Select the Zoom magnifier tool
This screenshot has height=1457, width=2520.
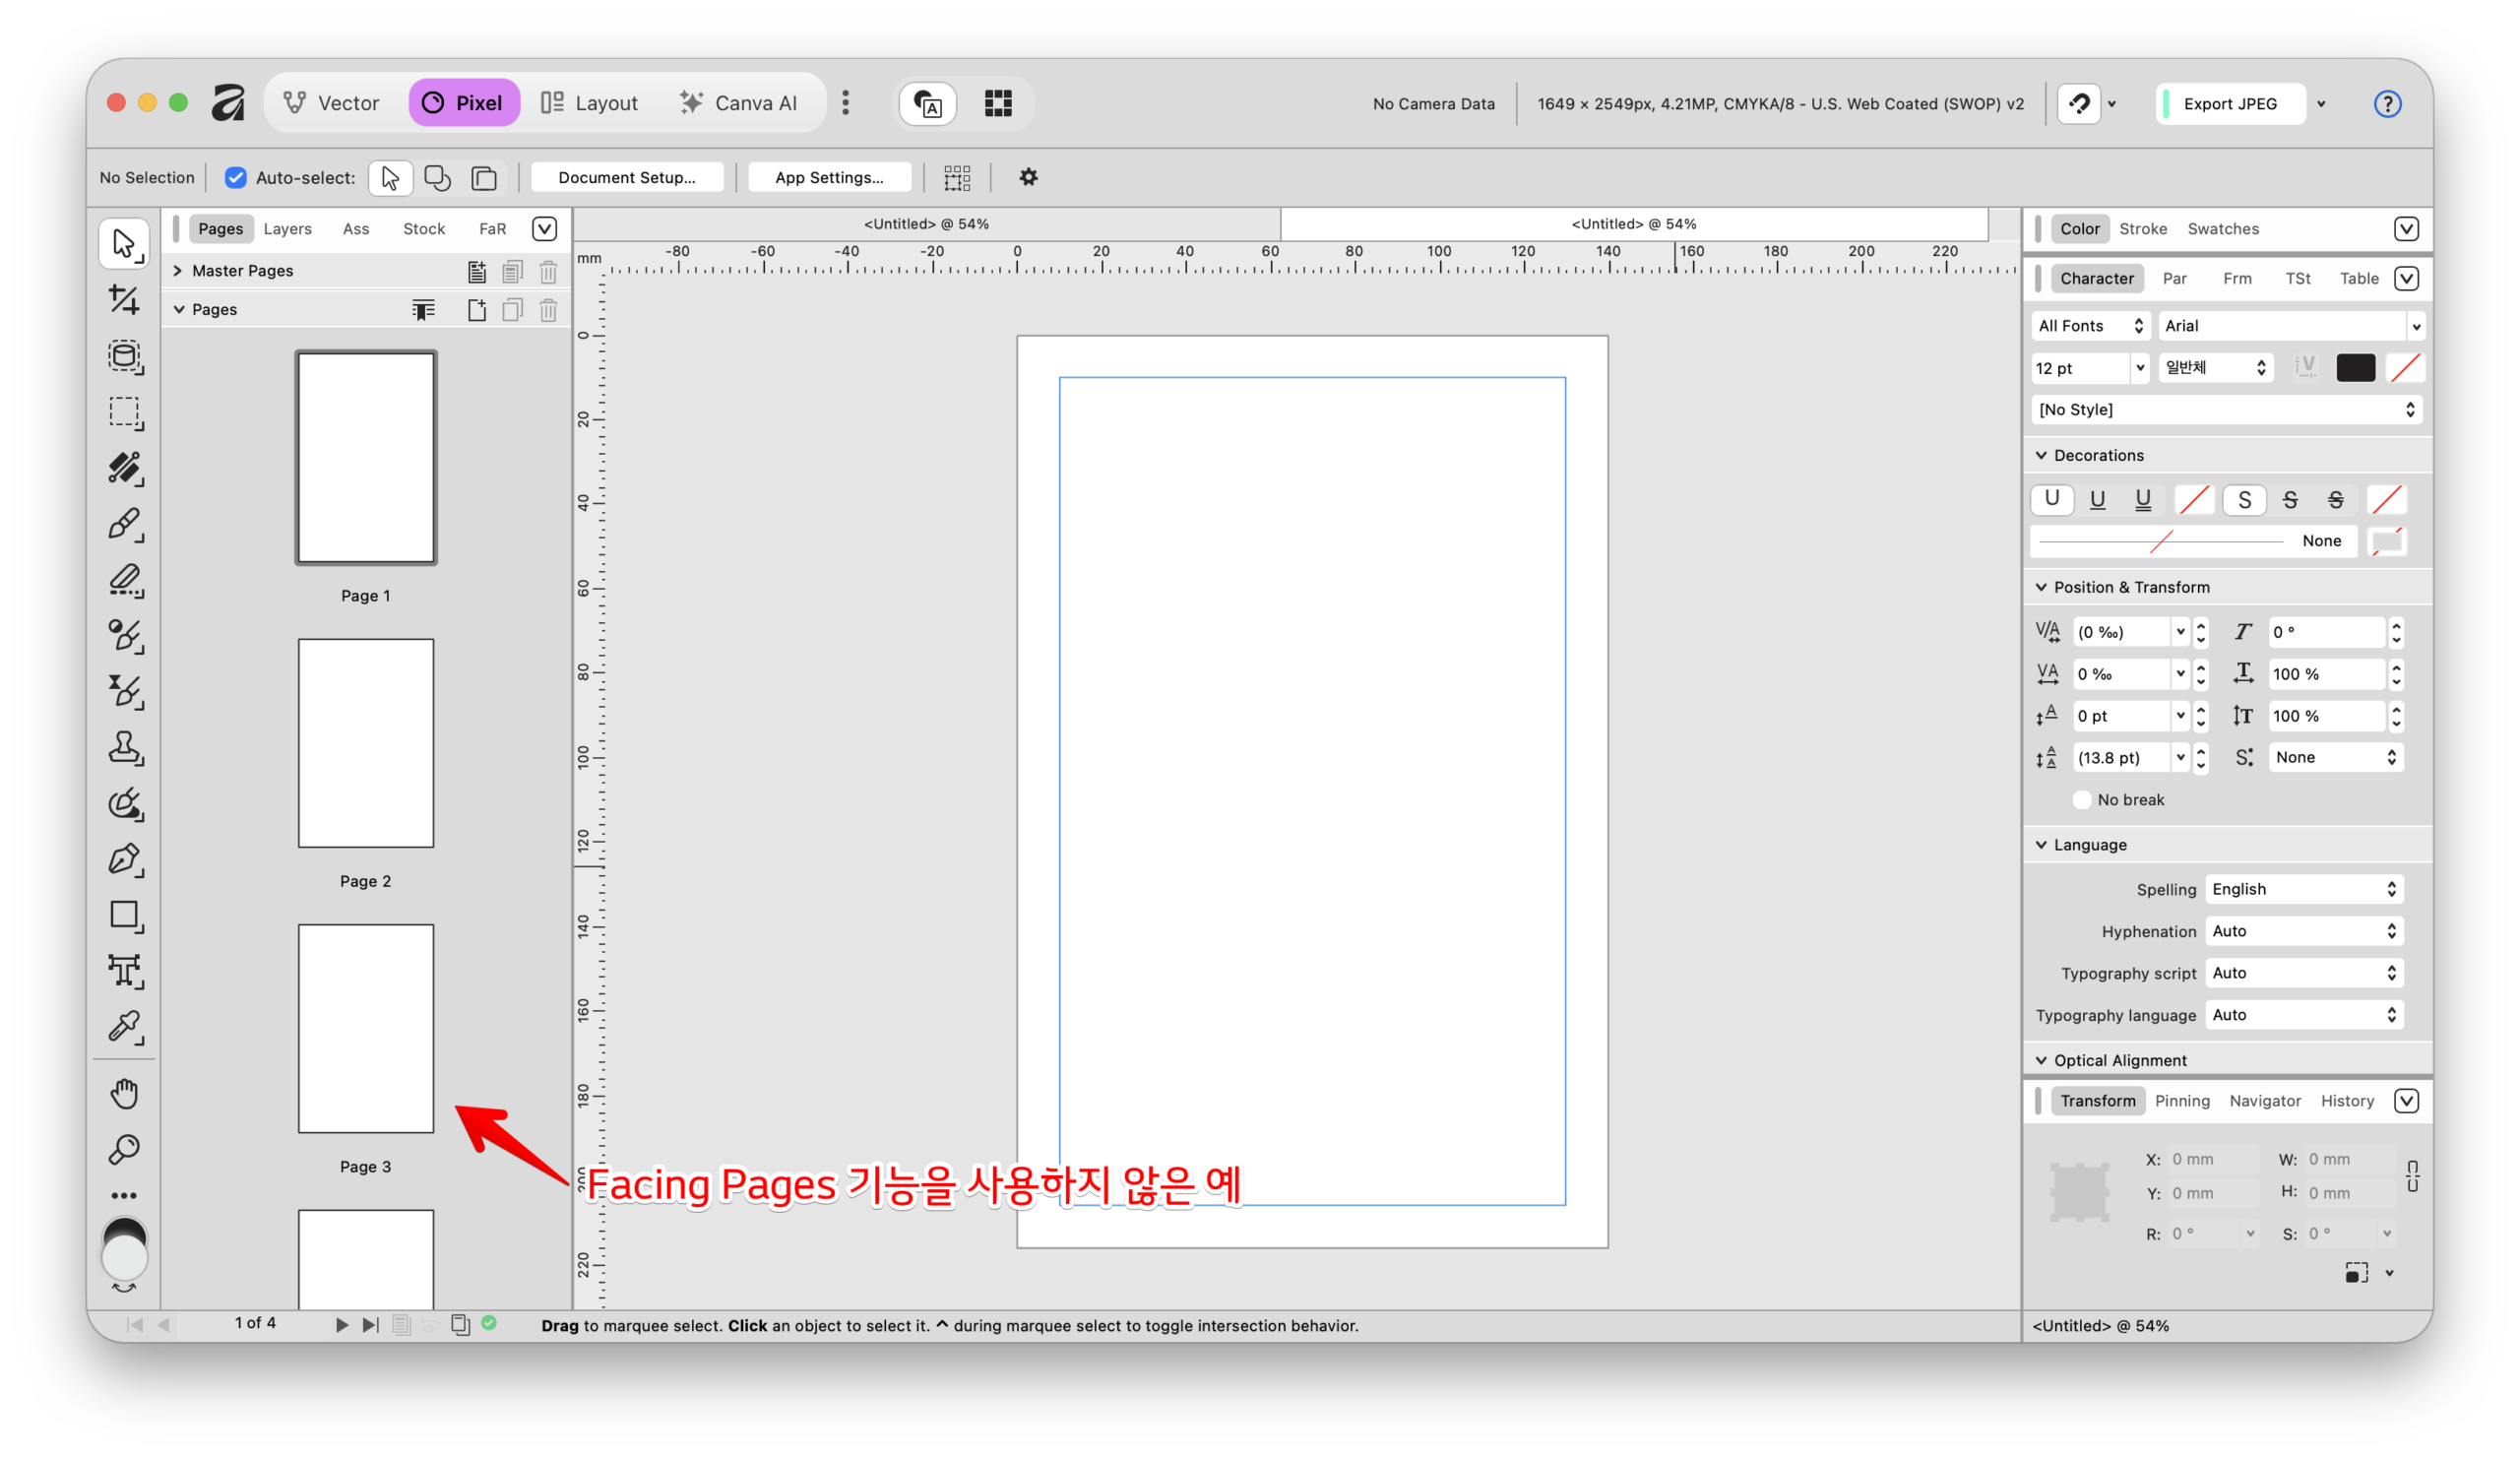coord(124,1149)
